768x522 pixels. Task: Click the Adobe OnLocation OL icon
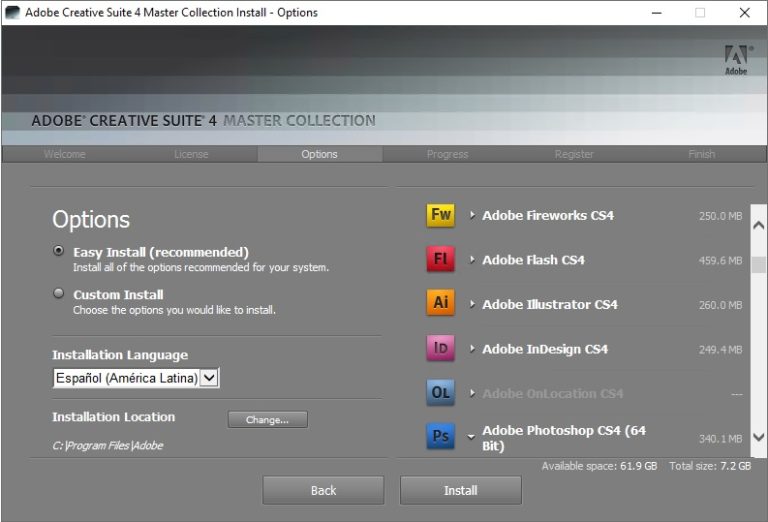pos(440,393)
